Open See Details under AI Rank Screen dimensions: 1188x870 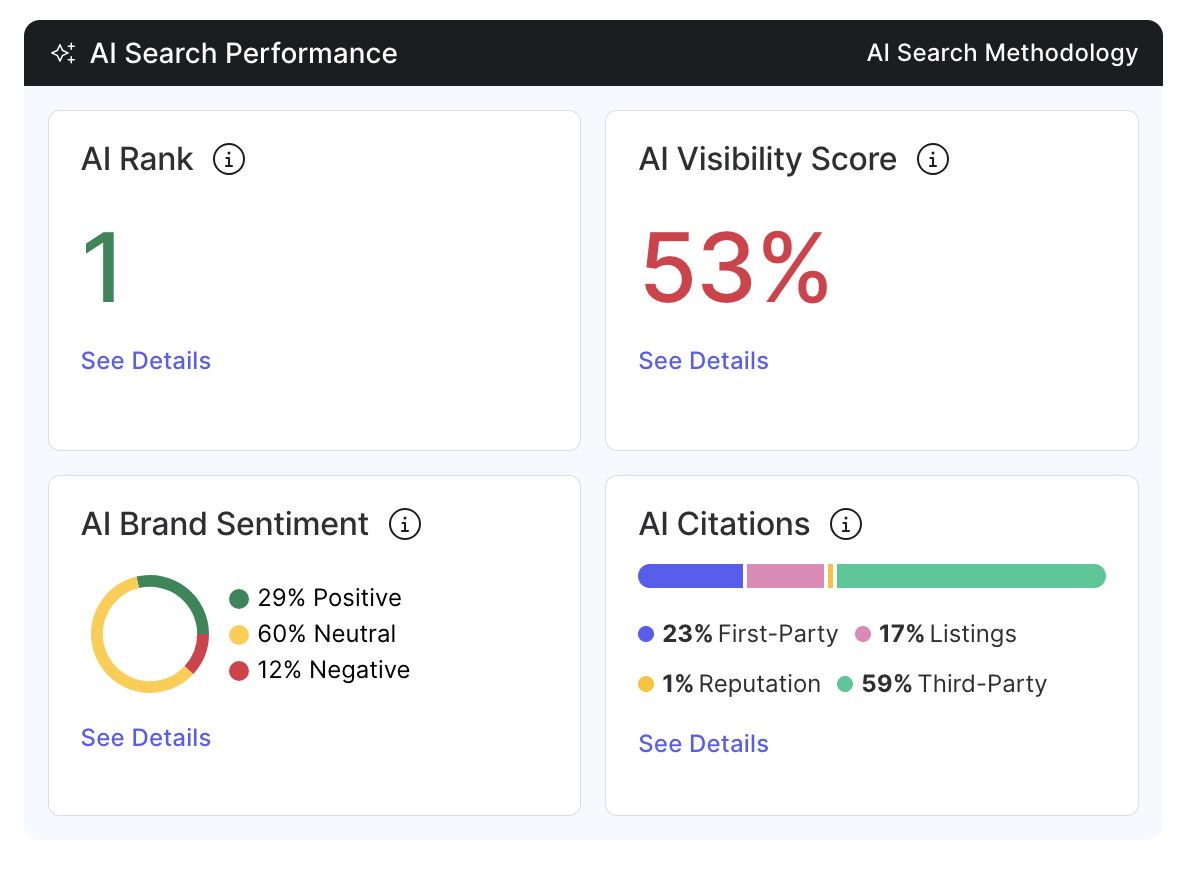[x=146, y=361]
